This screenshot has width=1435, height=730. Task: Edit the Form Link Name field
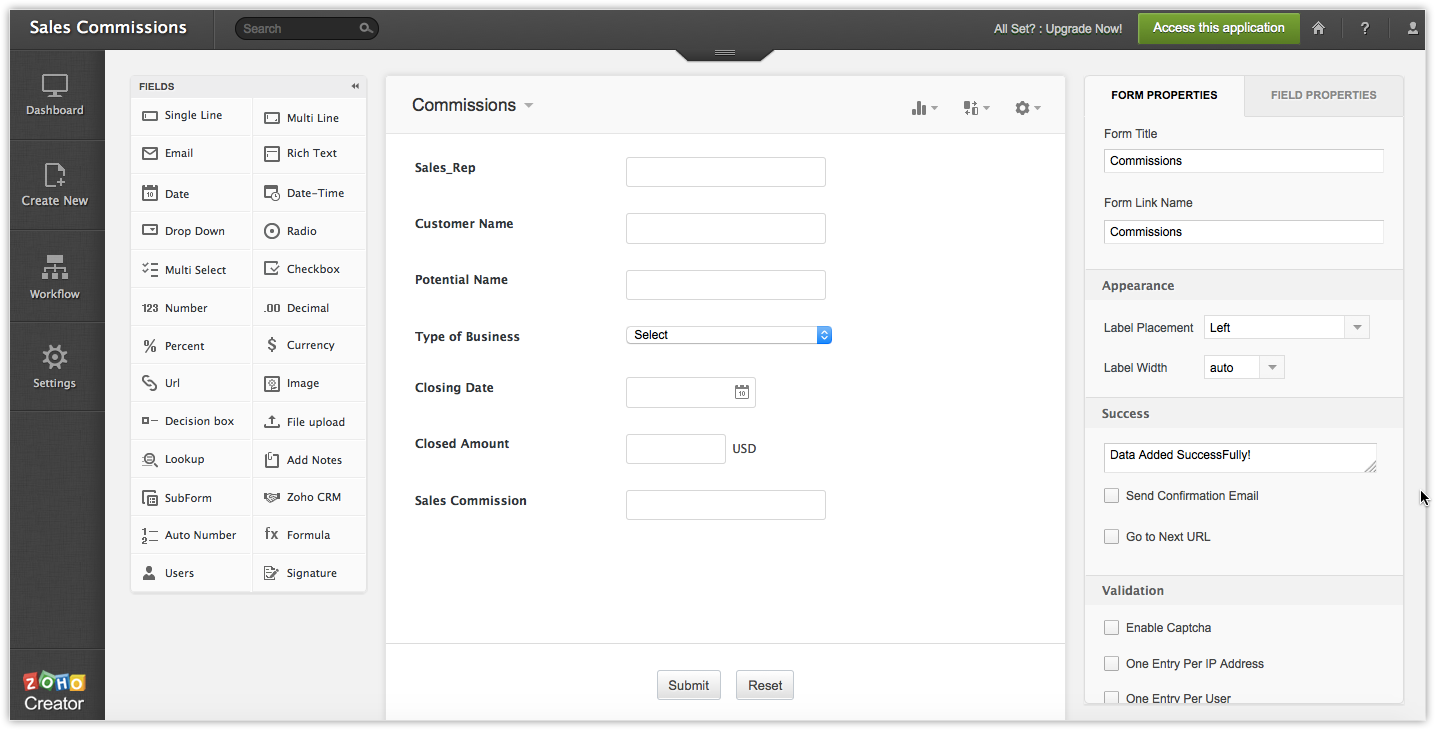pyautogui.click(x=1244, y=232)
